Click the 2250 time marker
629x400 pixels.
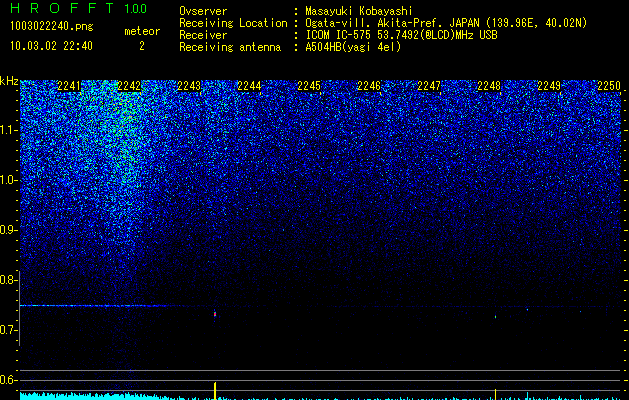coord(609,86)
